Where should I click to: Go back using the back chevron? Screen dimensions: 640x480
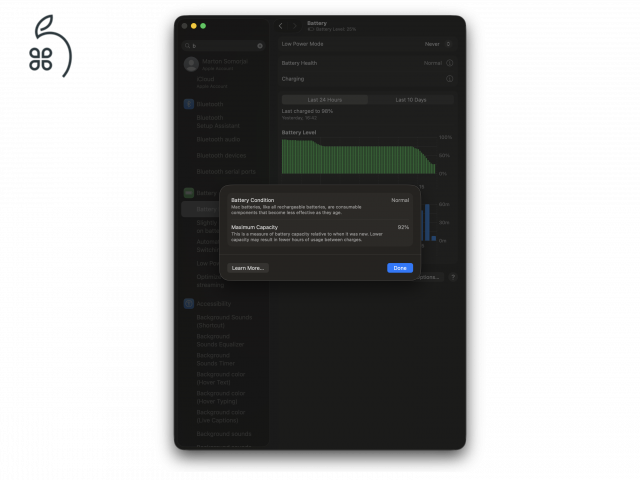(x=280, y=26)
